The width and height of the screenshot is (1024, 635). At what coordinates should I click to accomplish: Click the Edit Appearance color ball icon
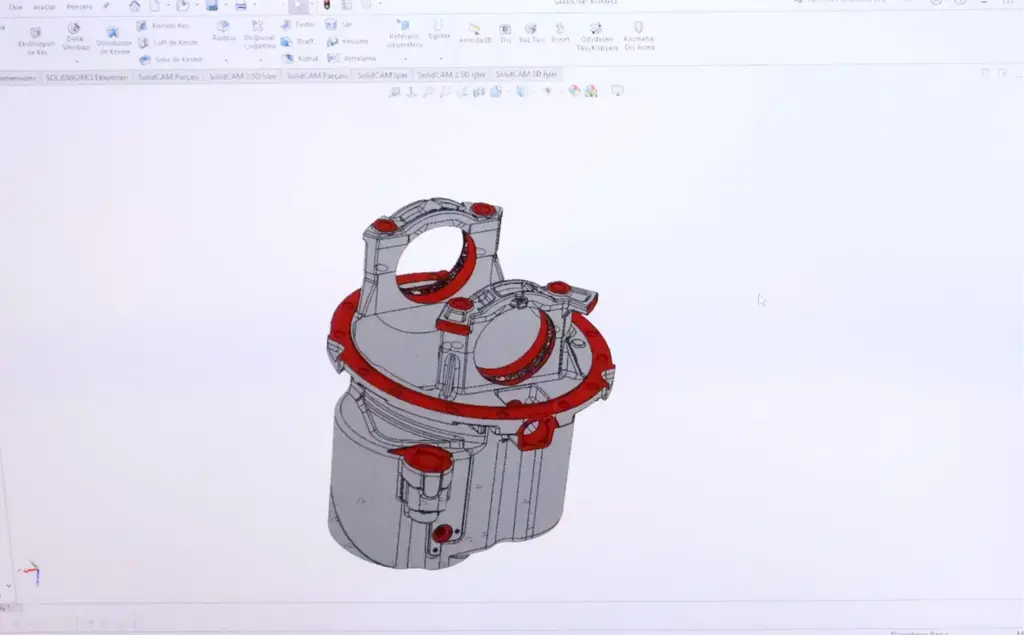click(574, 91)
